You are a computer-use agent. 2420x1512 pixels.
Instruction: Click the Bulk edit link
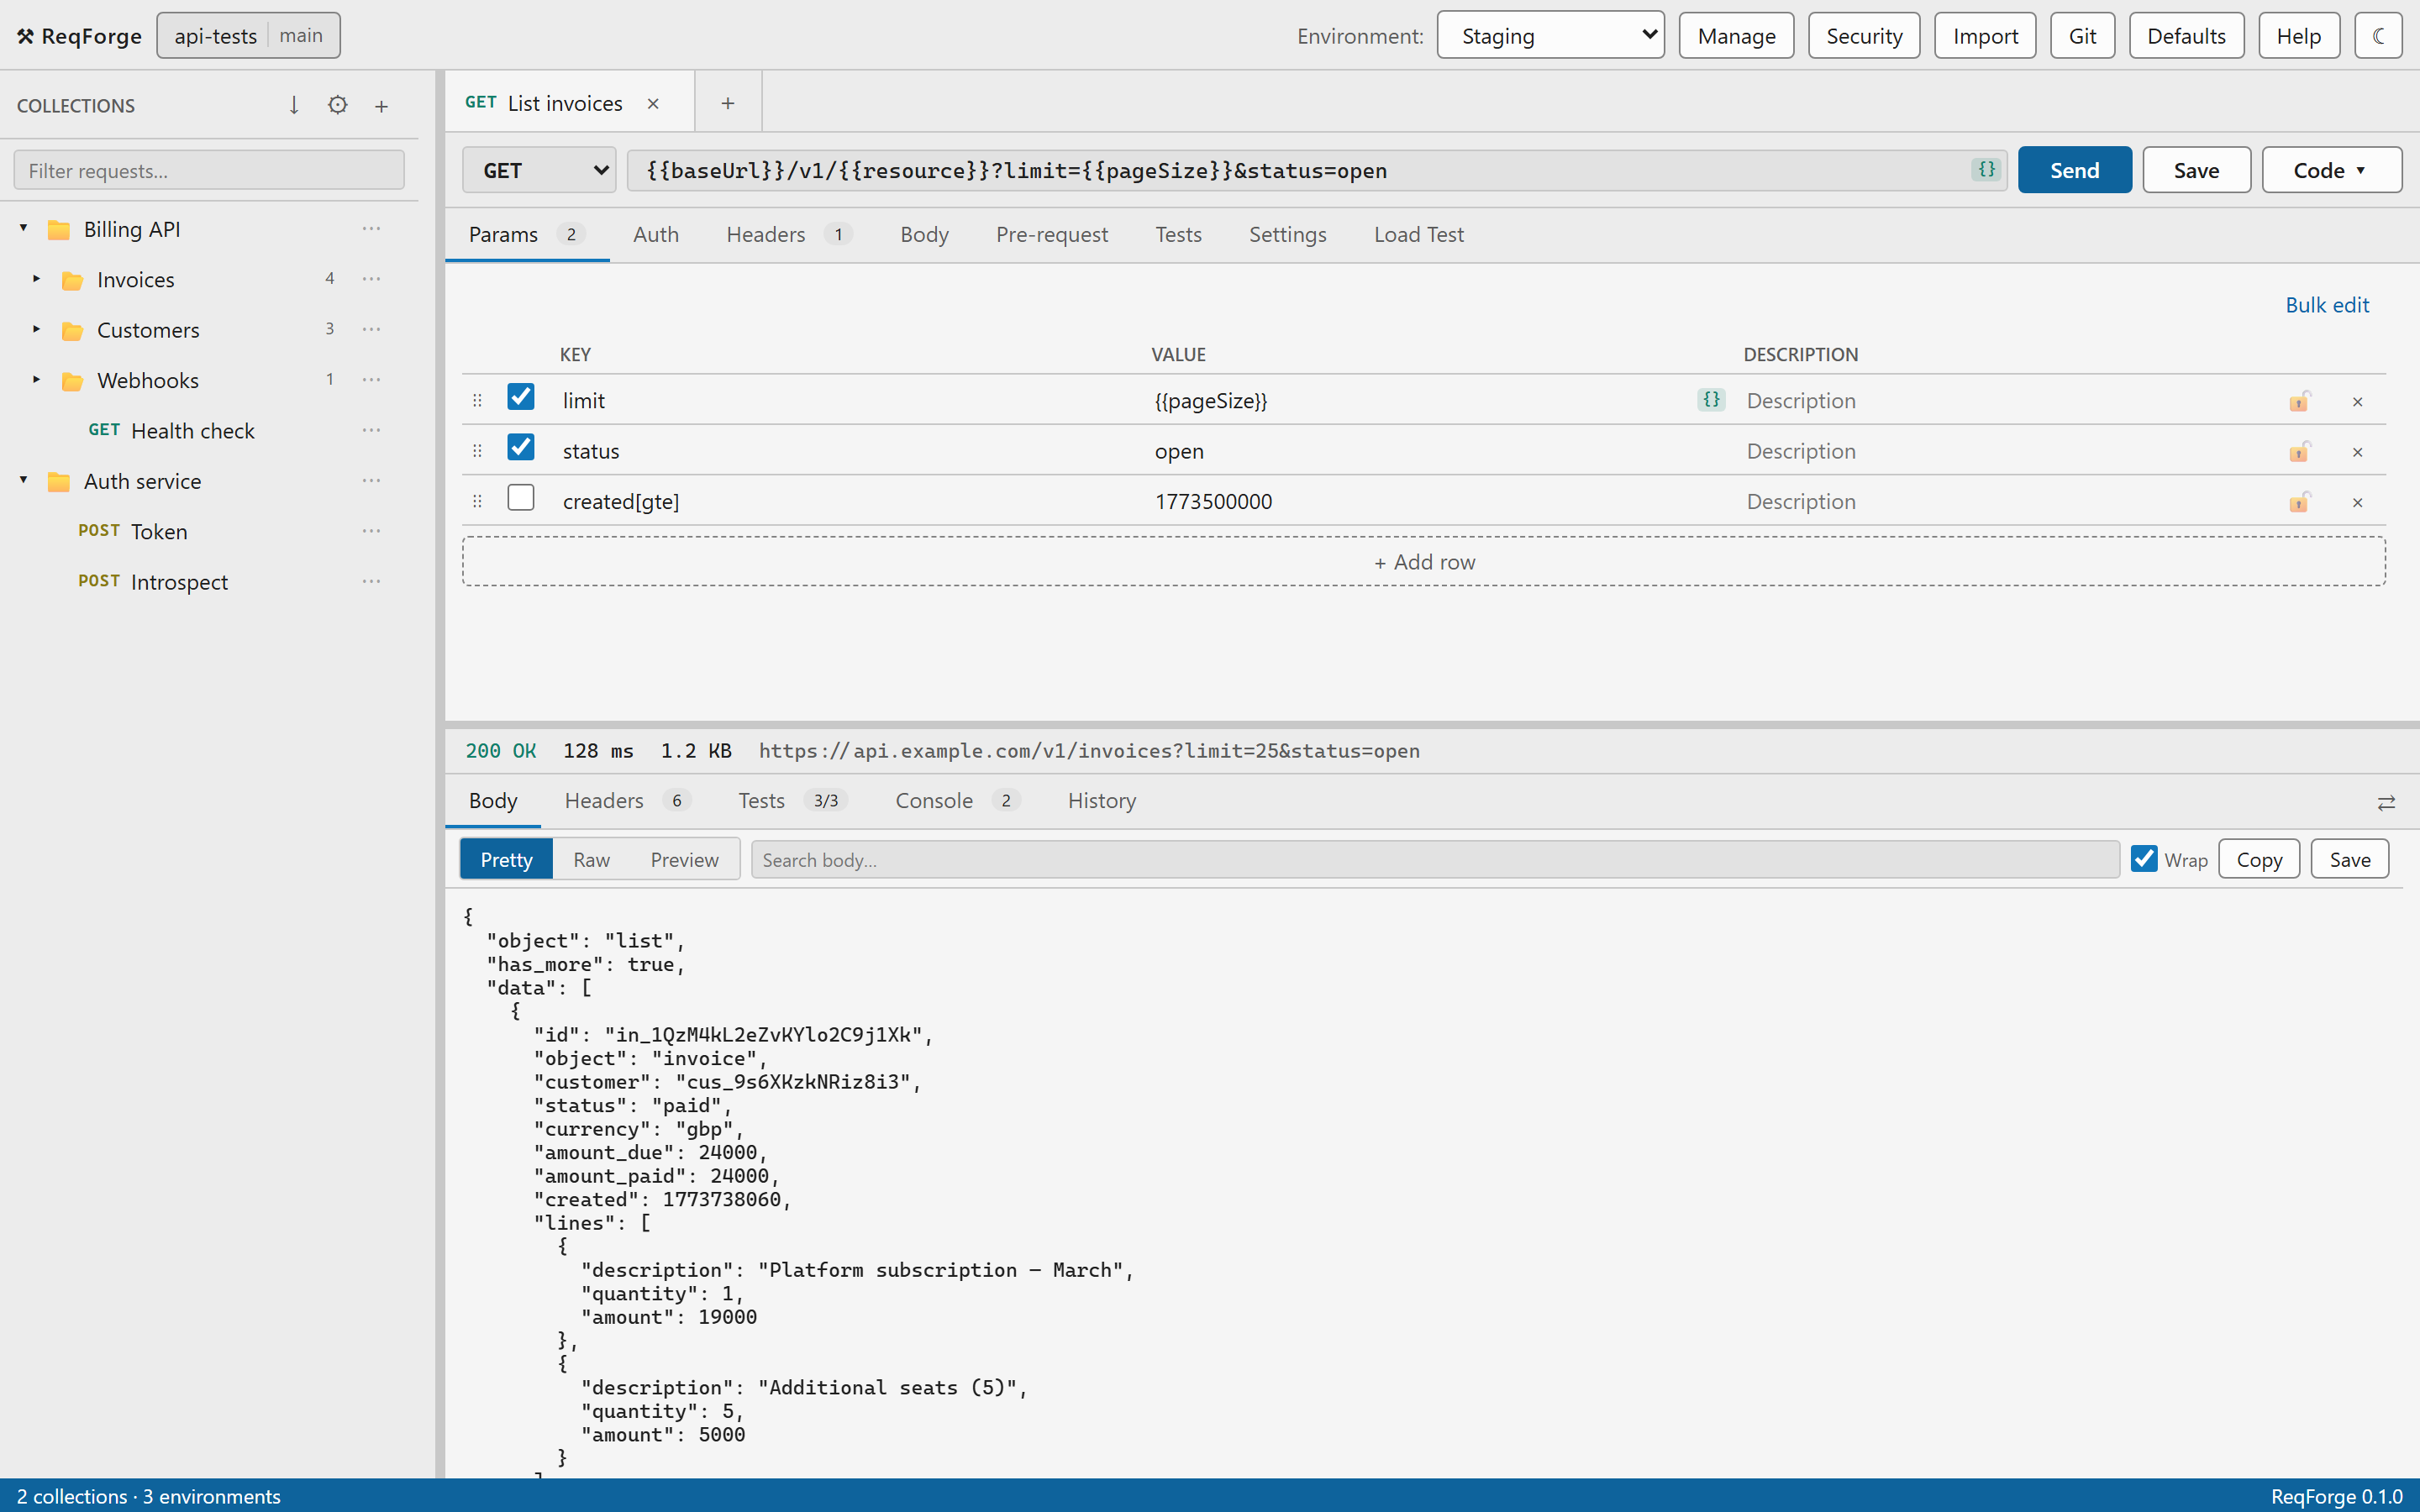coord(2327,305)
